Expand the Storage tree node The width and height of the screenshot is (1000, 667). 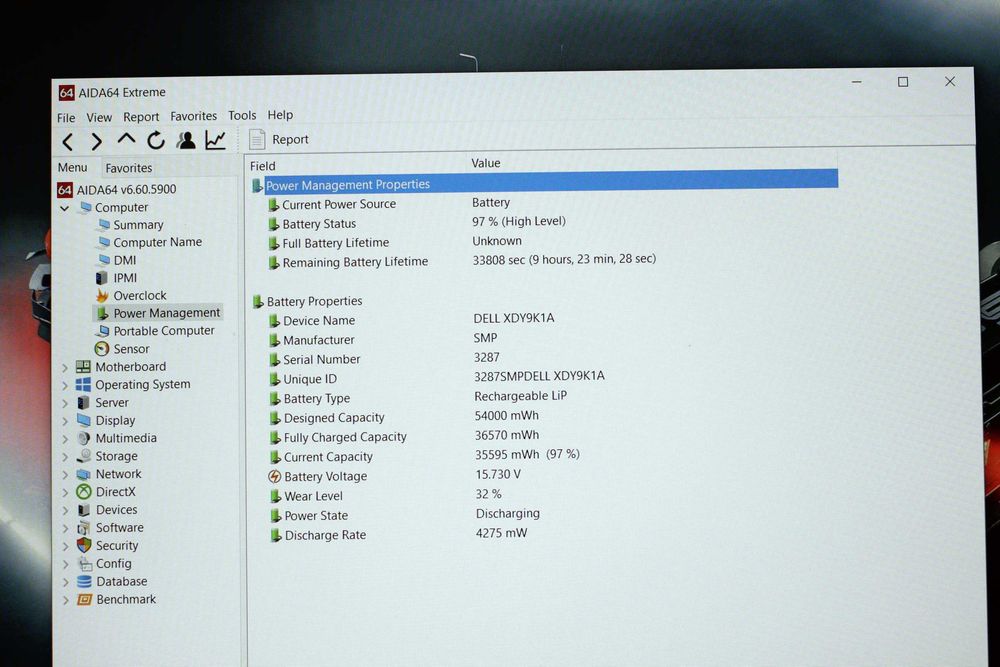click(65, 457)
